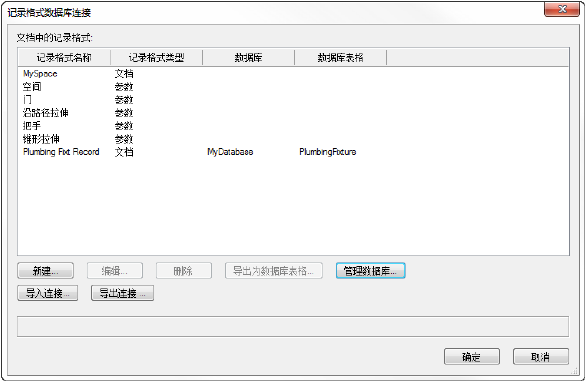Click 参数 type in 锥形拉伸 row
586x382 pixels.
point(124,139)
